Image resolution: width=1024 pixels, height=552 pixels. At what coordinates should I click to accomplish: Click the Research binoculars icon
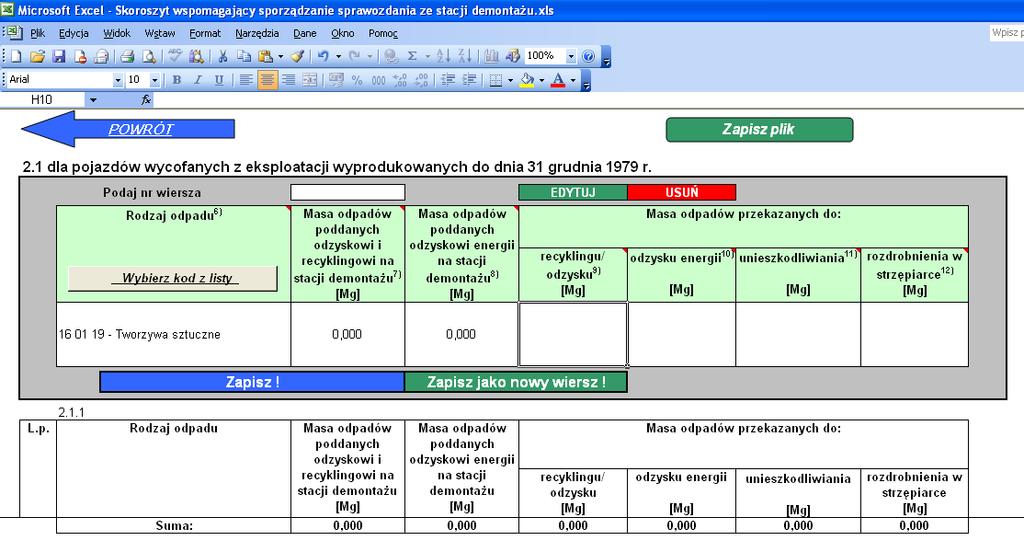(196, 57)
